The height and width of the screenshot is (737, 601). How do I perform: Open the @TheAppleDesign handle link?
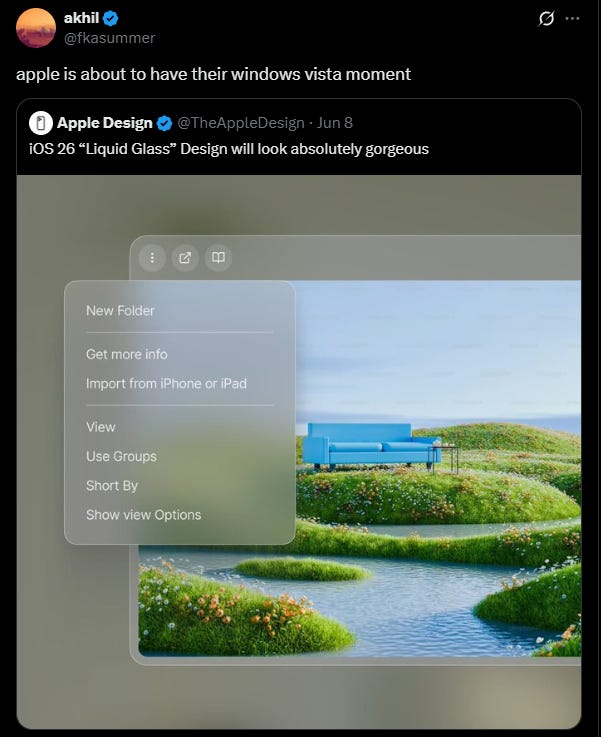click(x=241, y=123)
